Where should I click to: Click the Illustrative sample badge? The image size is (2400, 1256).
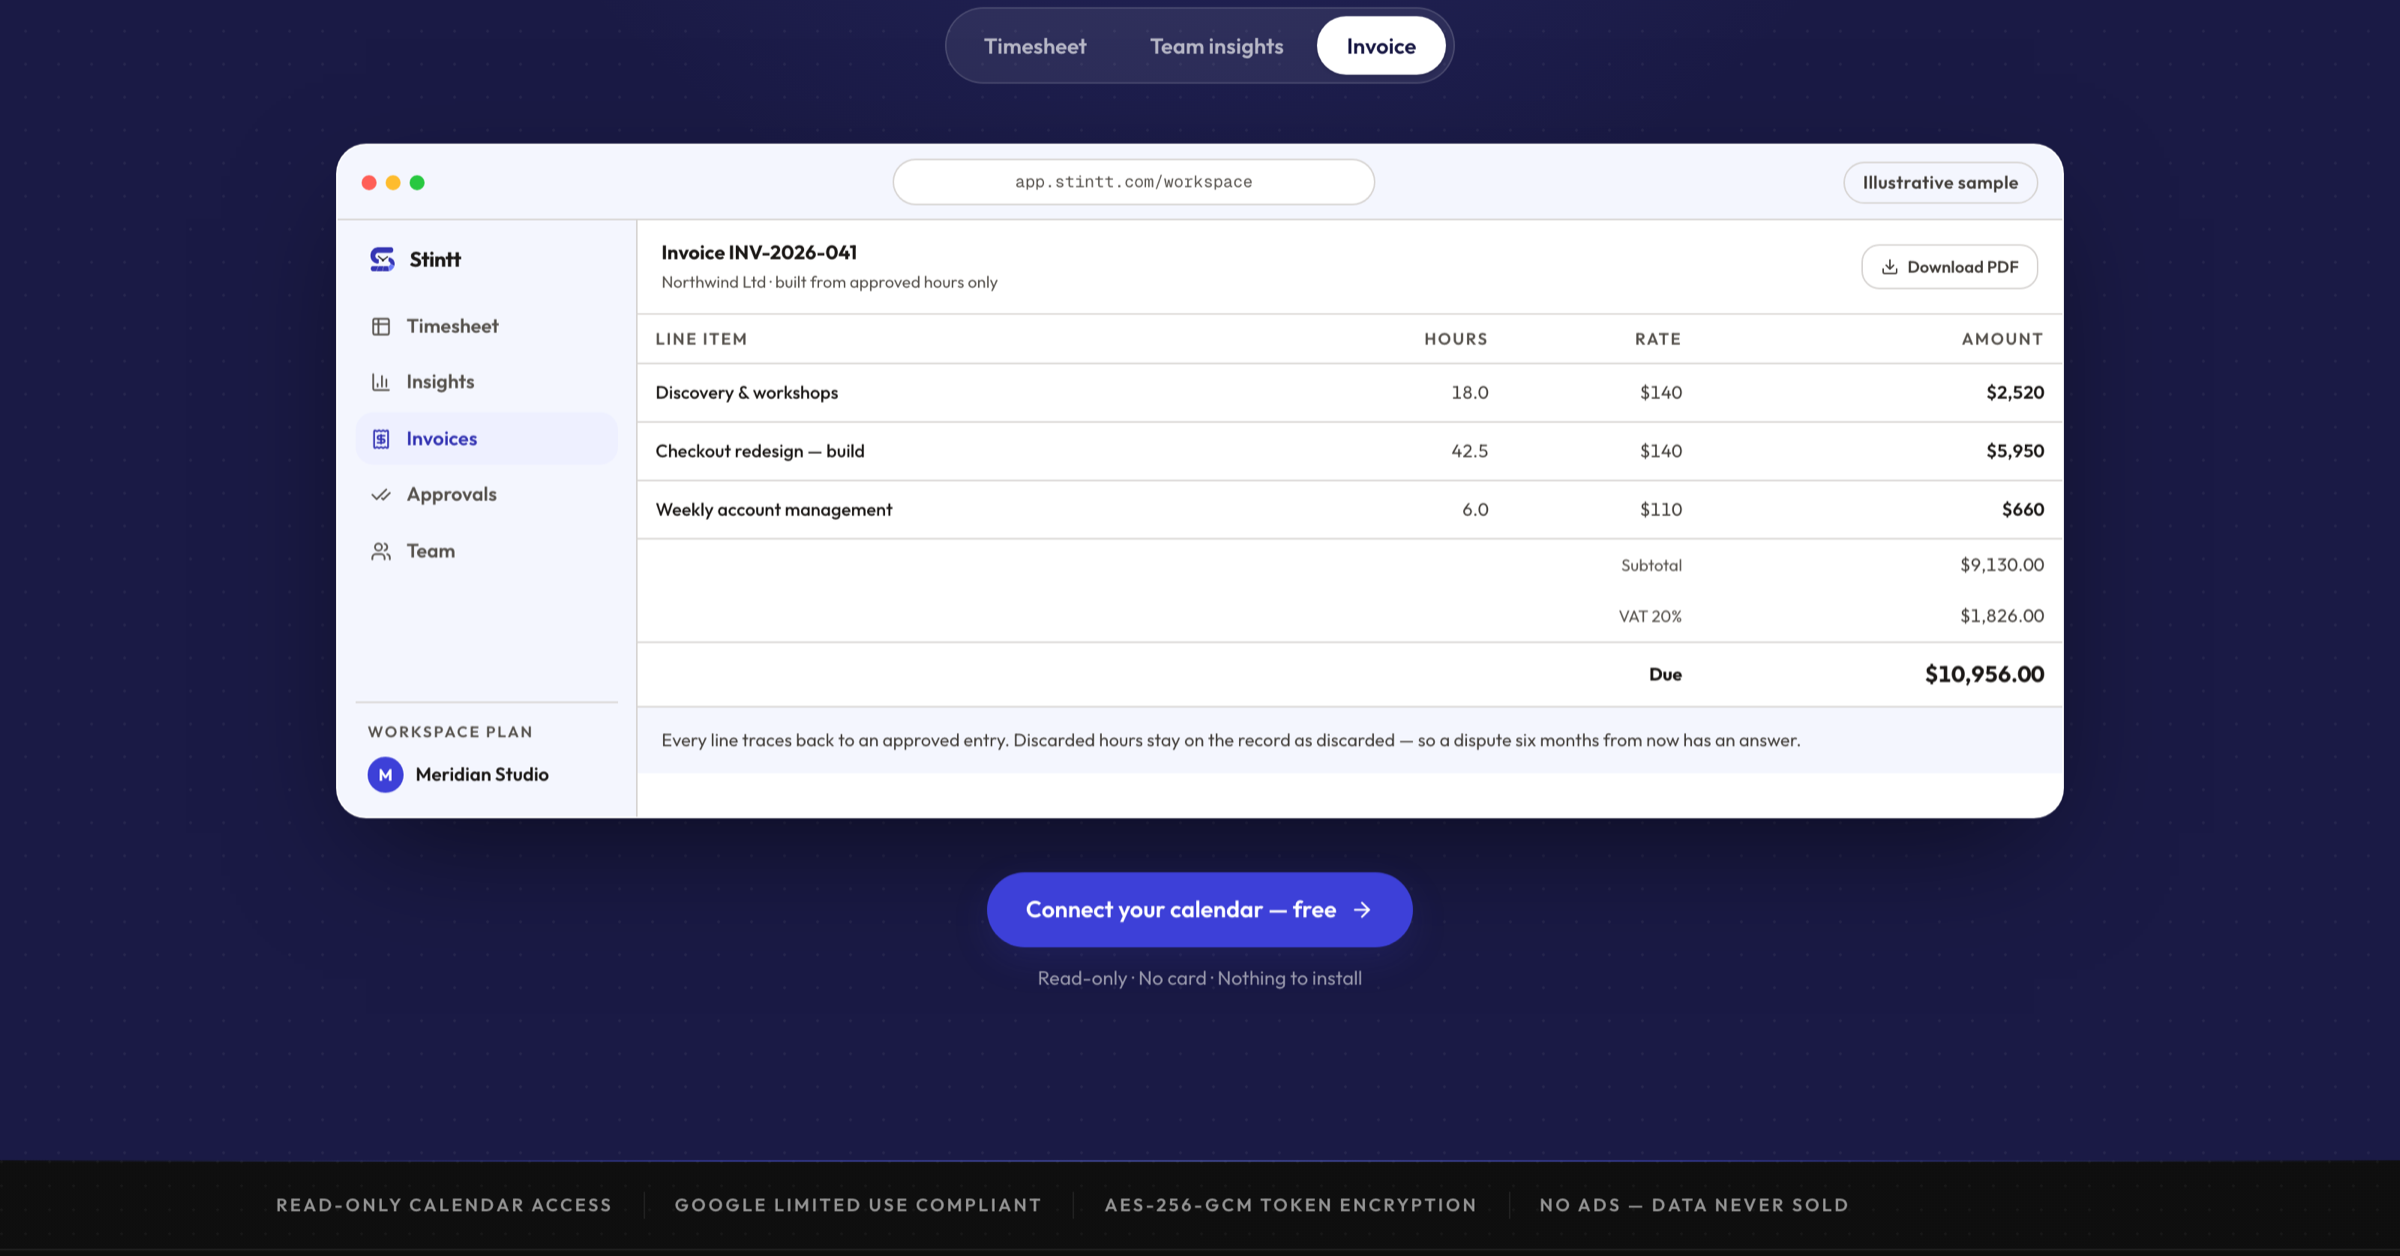1940,183
